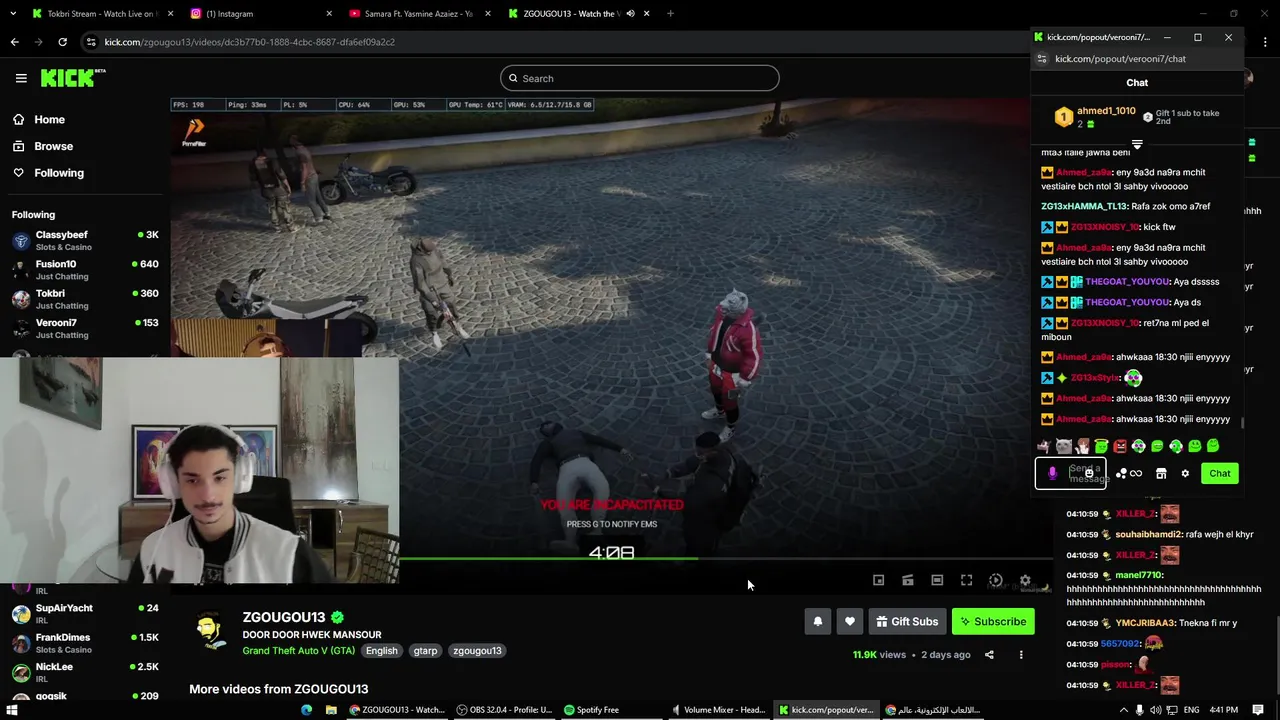Screen dimensions: 1280x720
Task: Share the video via share icon
Action: 989,655
